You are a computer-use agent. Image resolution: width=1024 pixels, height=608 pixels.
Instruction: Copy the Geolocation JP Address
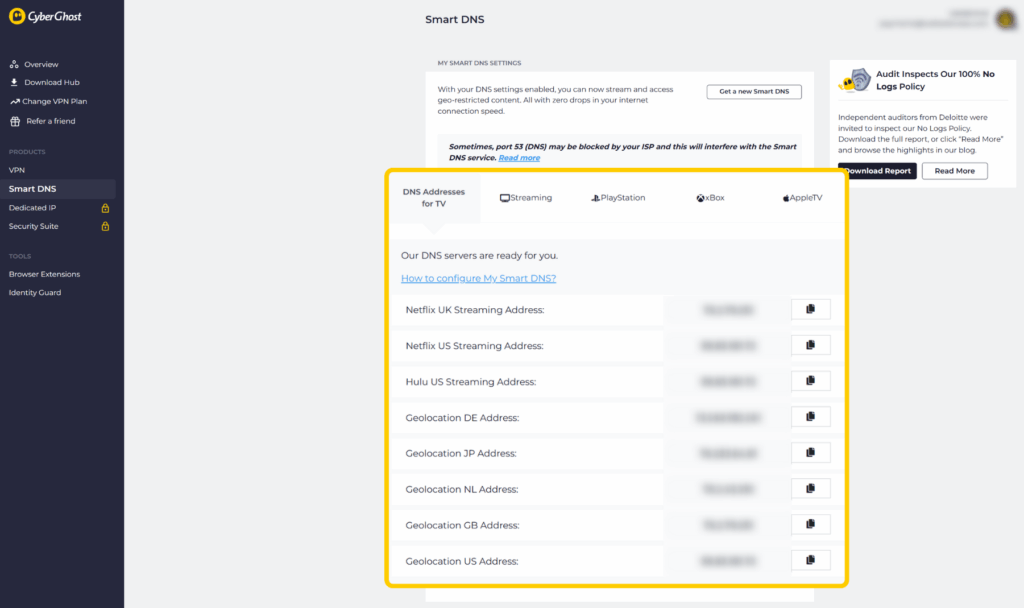pos(810,453)
